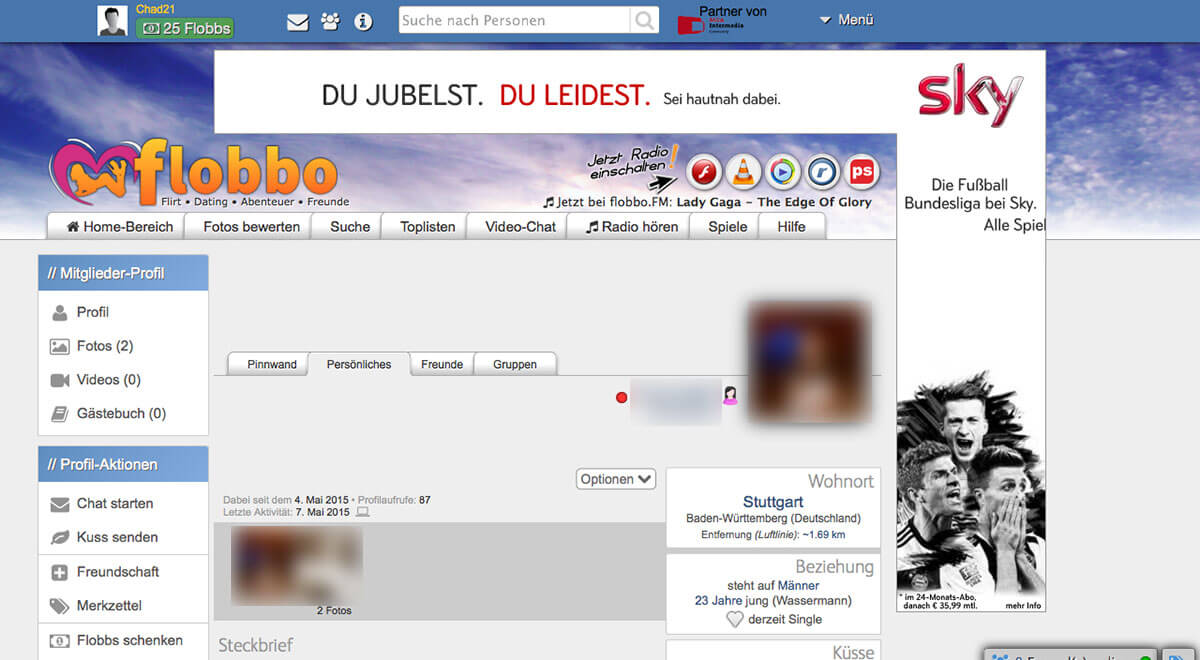The height and width of the screenshot is (660, 1200).
Task: Click the Suche nach Personen field
Action: pos(514,21)
